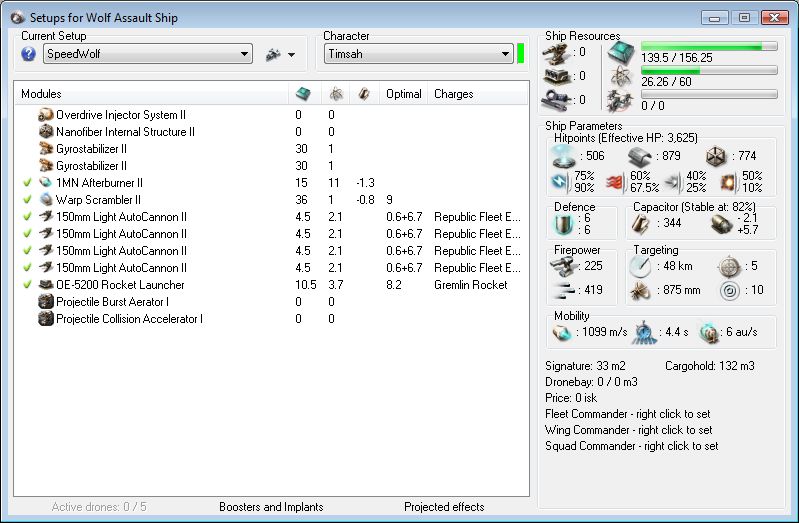Click the powergrid usage progress bar
This screenshot has width=799, height=523.
coord(709,70)
